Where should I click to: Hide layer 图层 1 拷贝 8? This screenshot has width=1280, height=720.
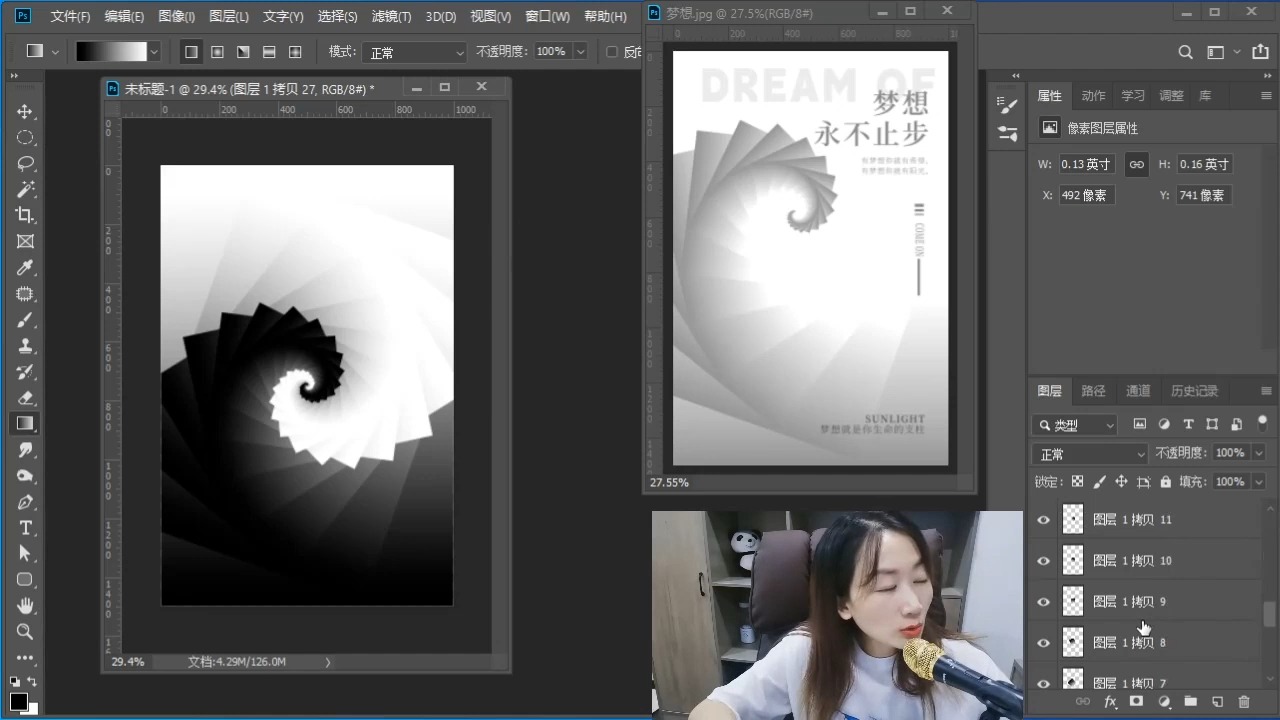pos(1043,643)
